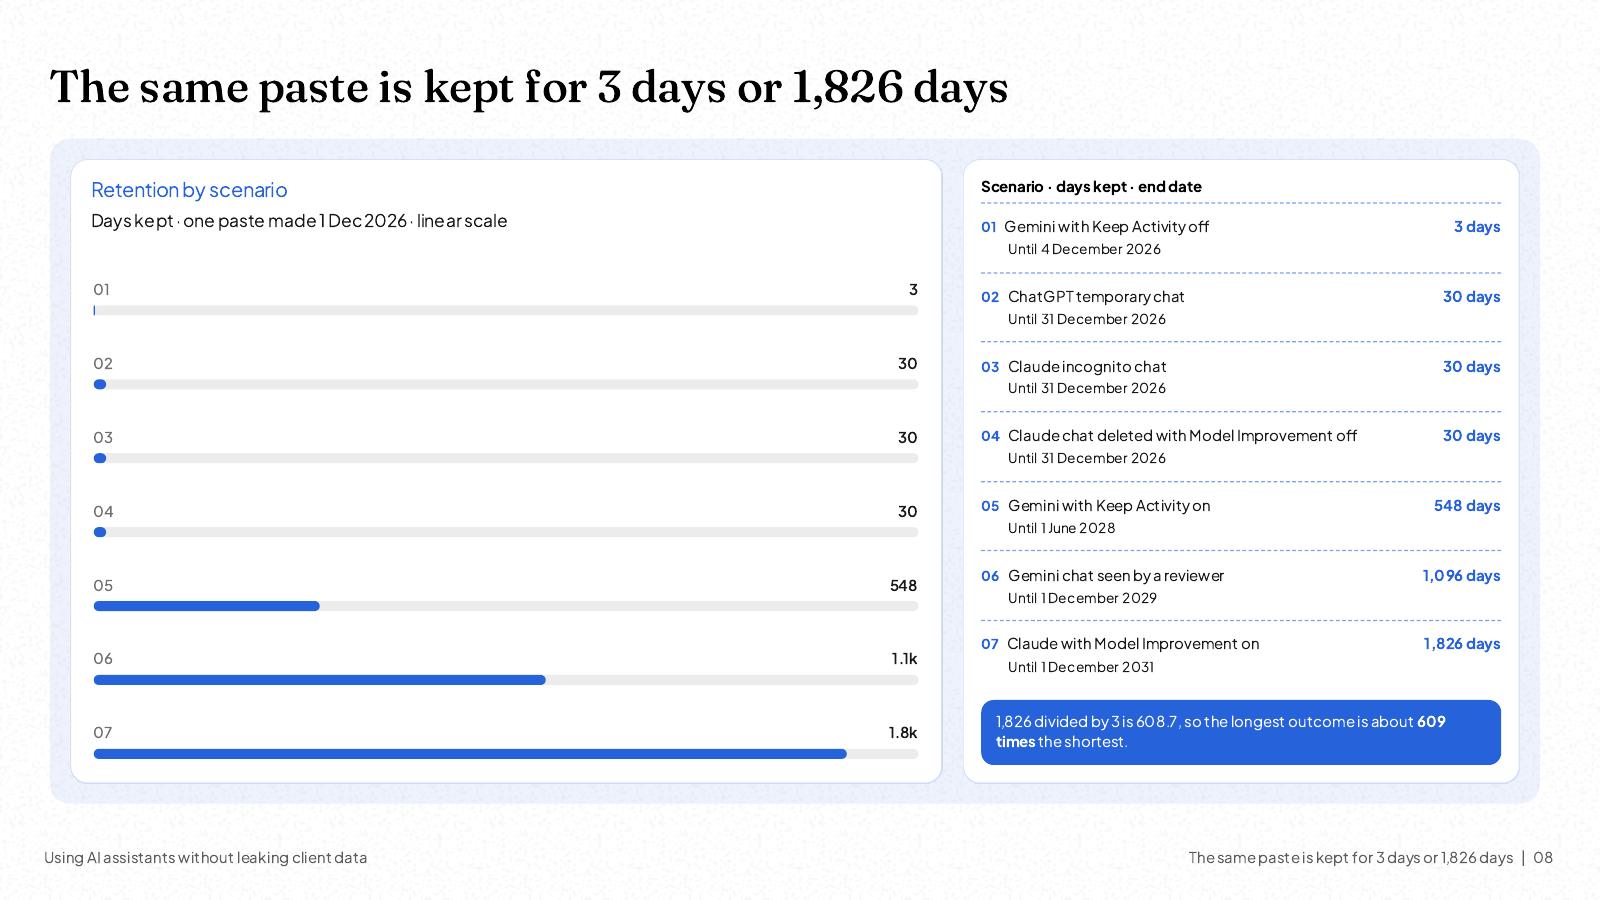Click the '1,826 days' value in the table
Viewport: 1600px width, 900px height.
coord(1462,644)
